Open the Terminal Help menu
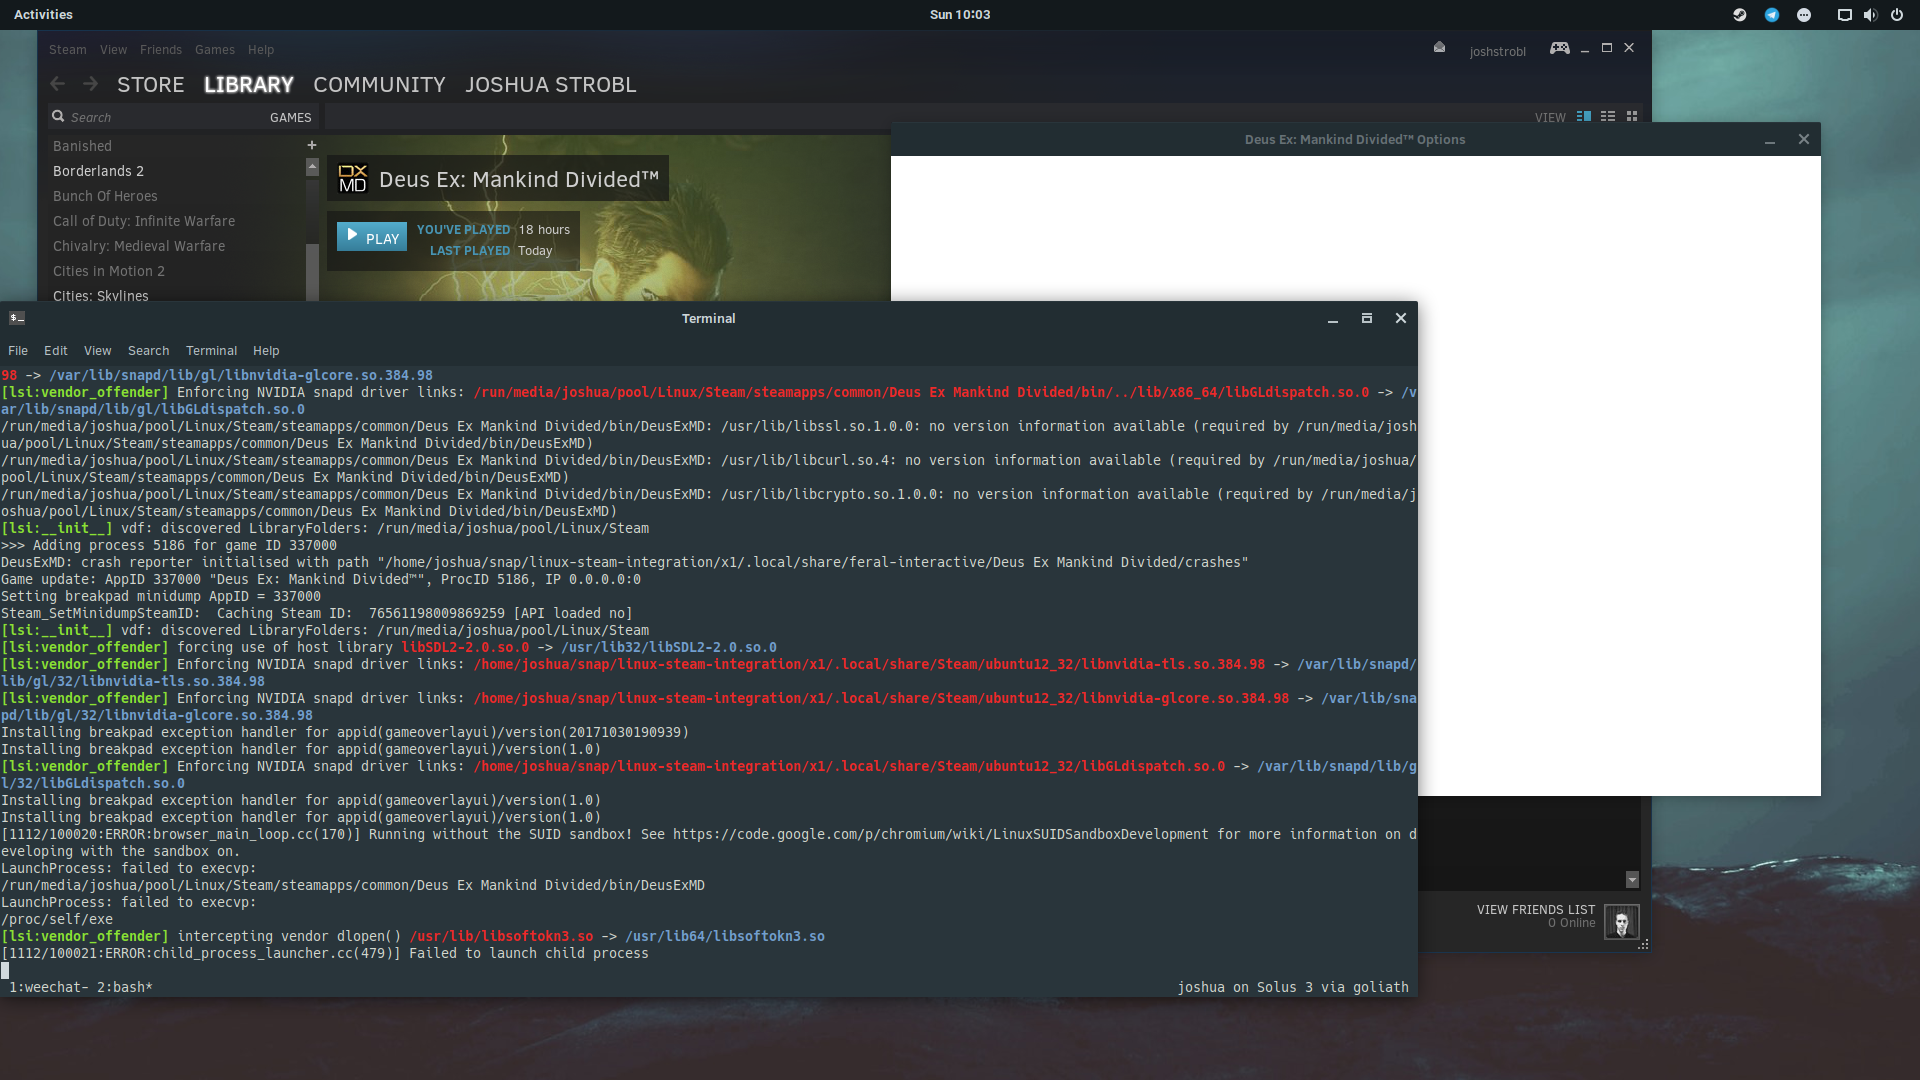 (266, 351)
